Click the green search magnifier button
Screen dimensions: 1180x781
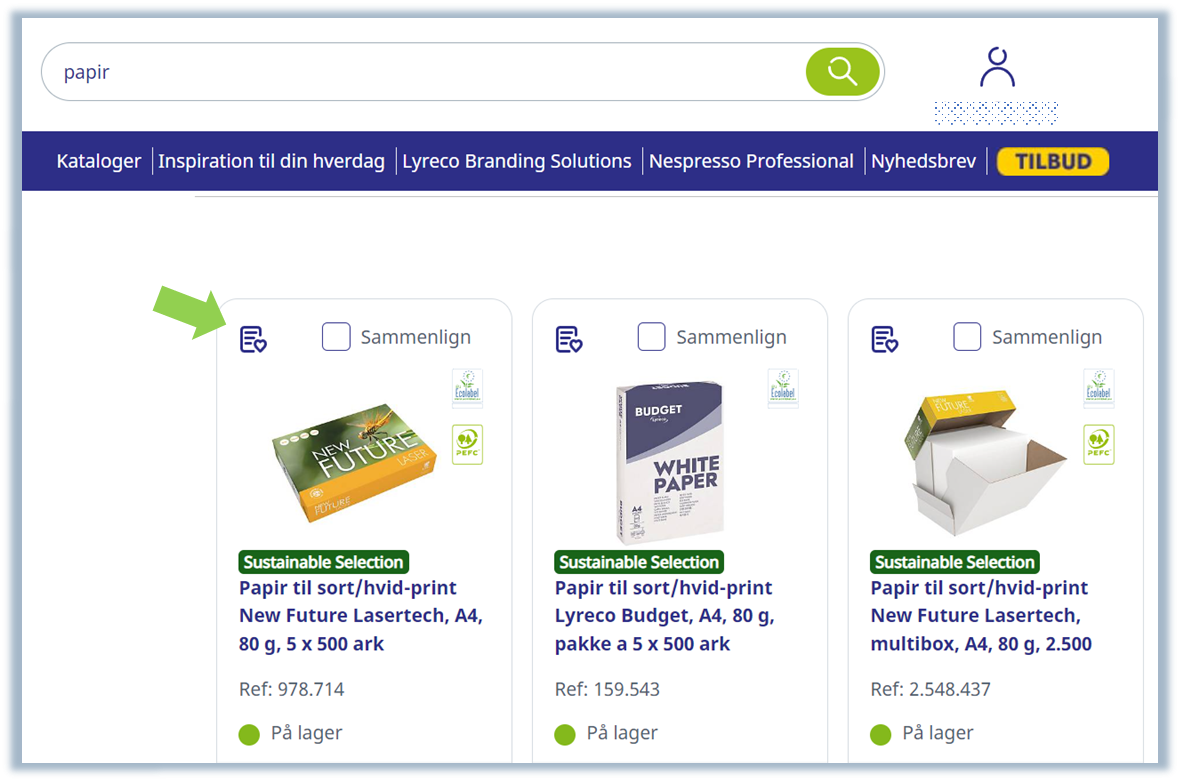pyautogui.click(x=842, y=72)
